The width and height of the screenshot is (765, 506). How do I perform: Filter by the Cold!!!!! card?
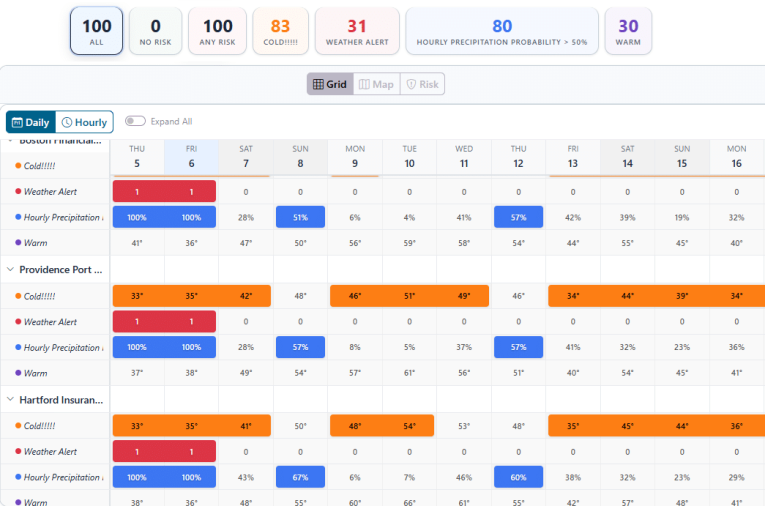(281, 31)
